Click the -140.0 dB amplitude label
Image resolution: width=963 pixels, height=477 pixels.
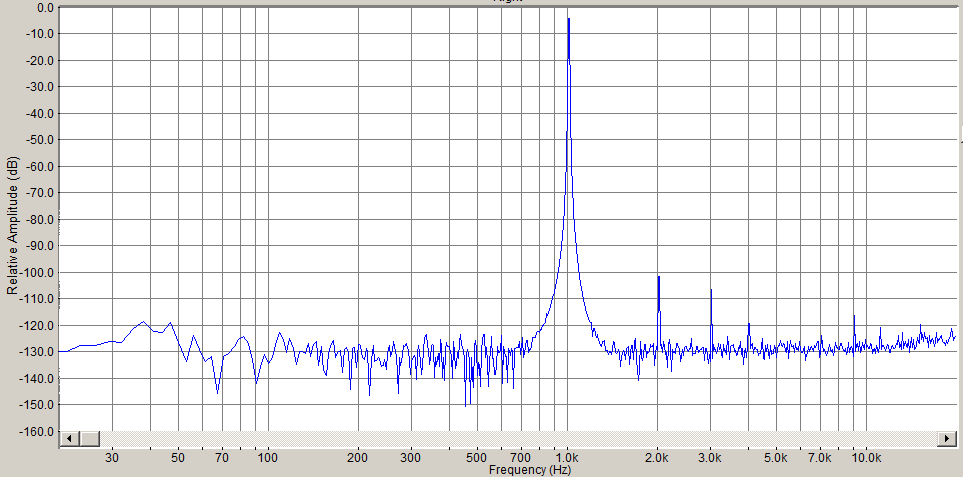click(38, 378)
